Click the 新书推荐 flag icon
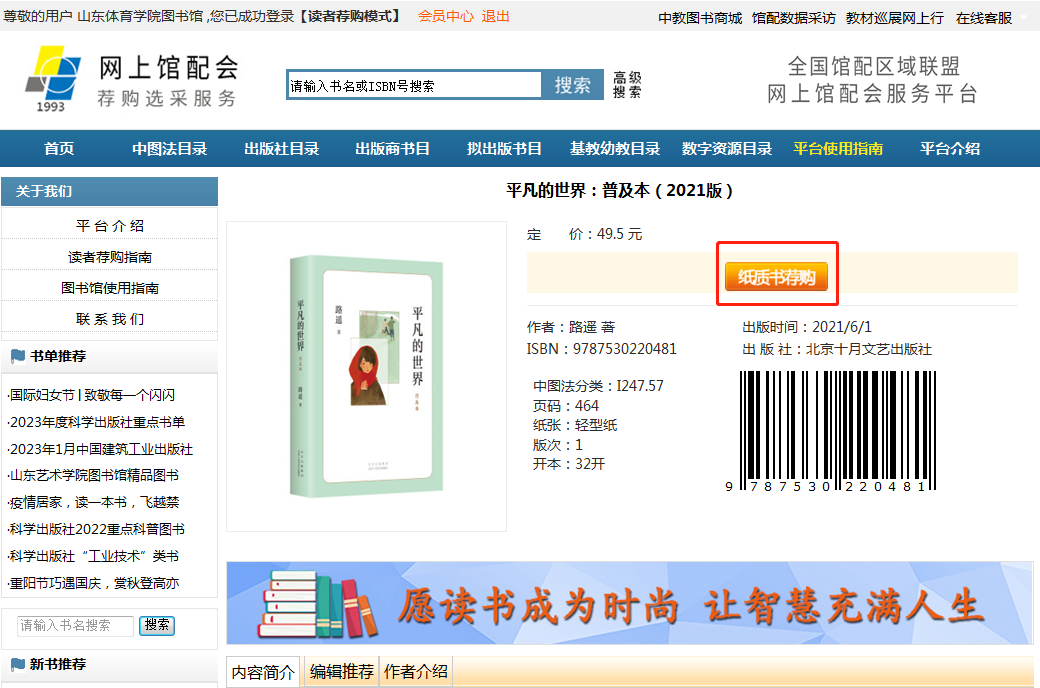Screen dimensions: 1040x688 point(18,664)
